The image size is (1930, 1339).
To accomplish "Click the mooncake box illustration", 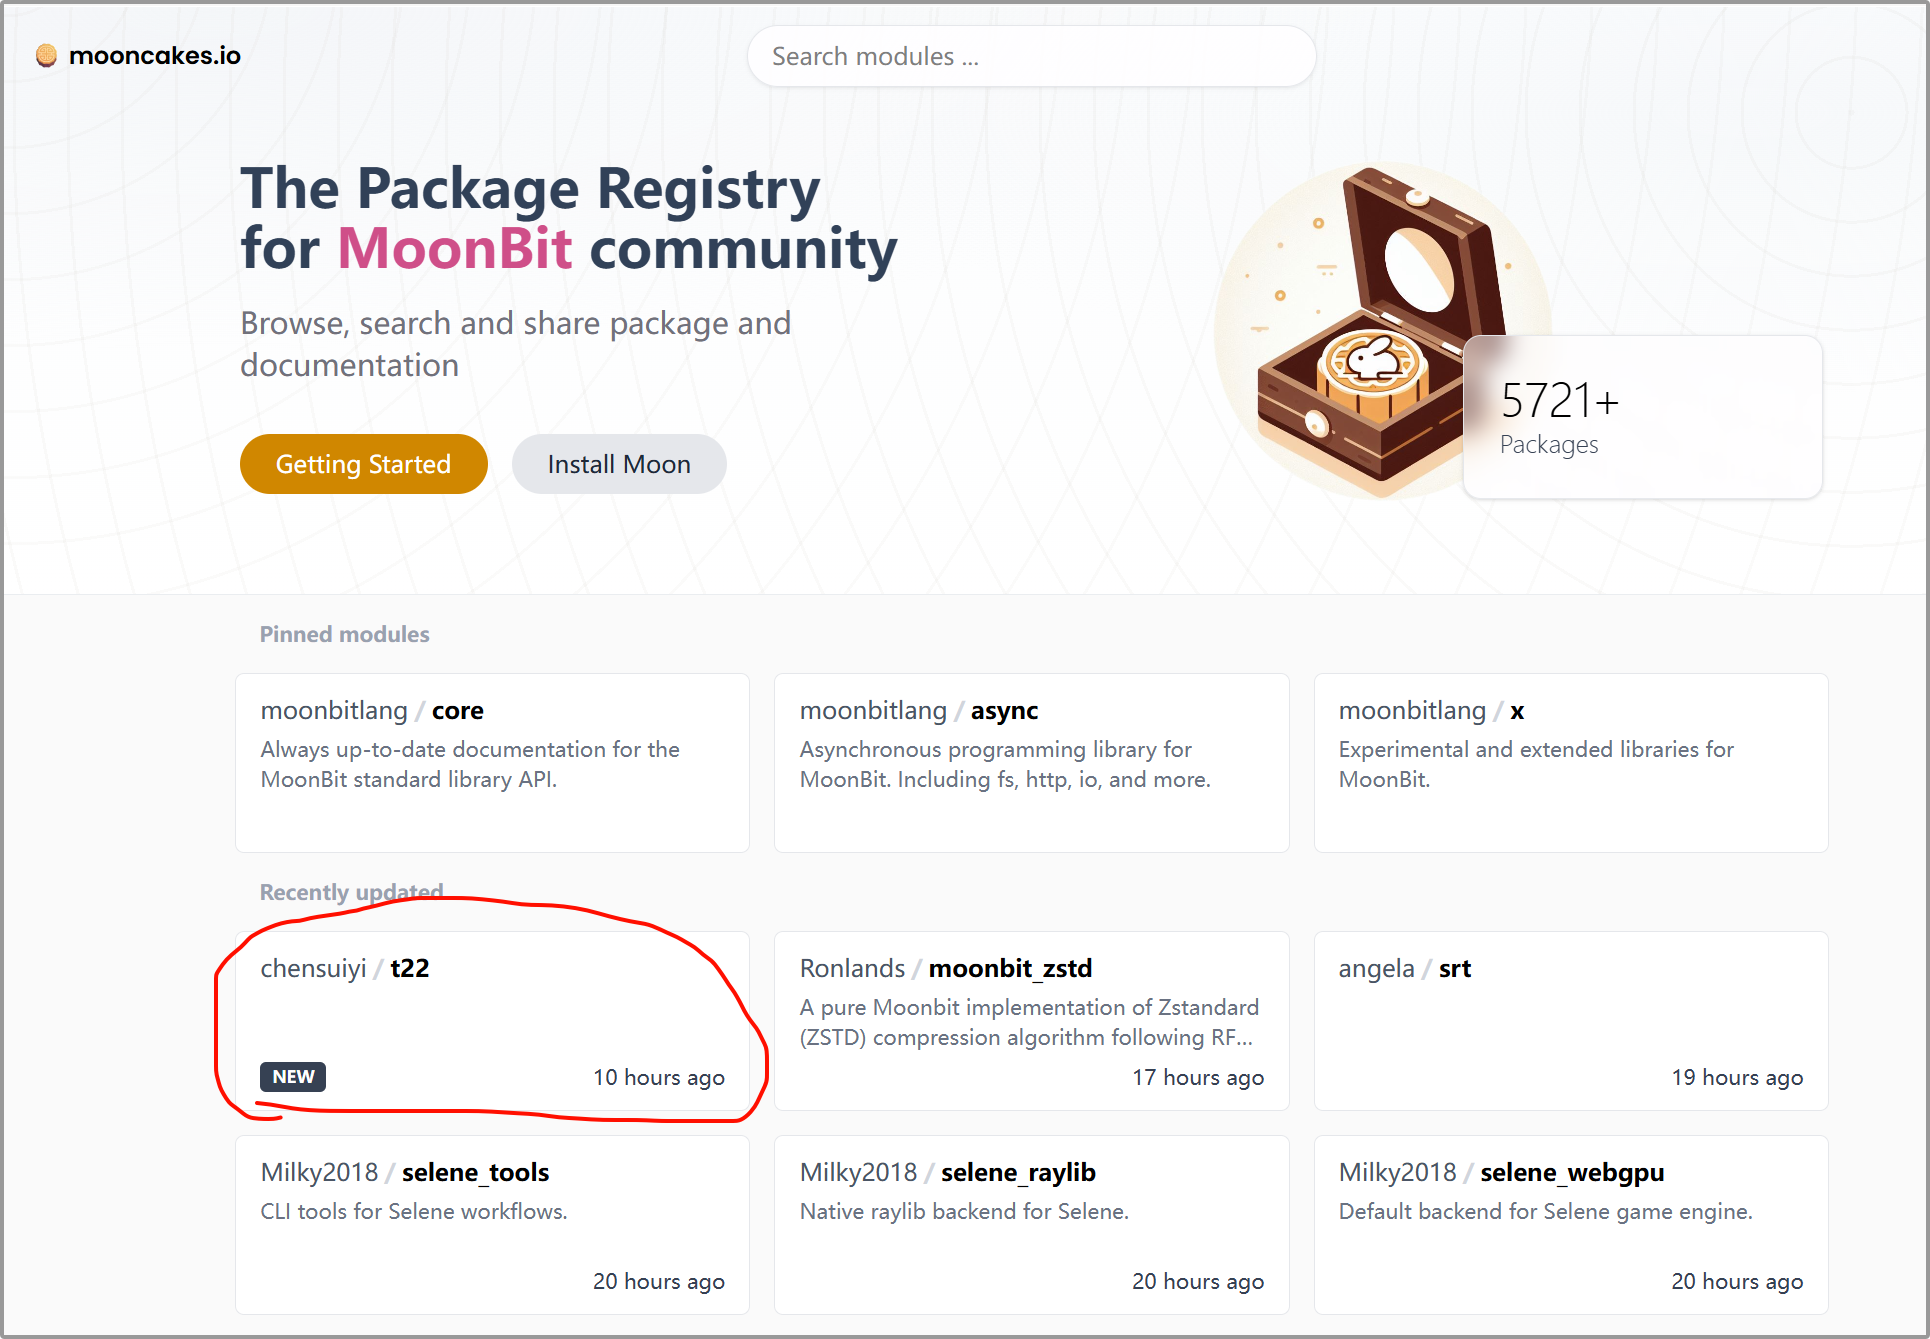I will point(1380,330).
